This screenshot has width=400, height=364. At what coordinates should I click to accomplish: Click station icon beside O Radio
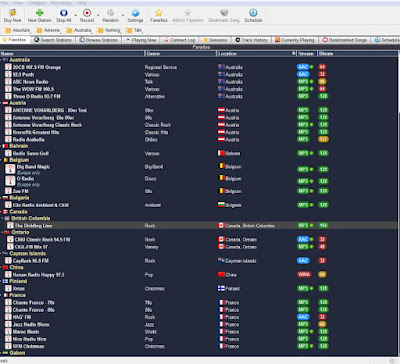[x=10, y=181]
